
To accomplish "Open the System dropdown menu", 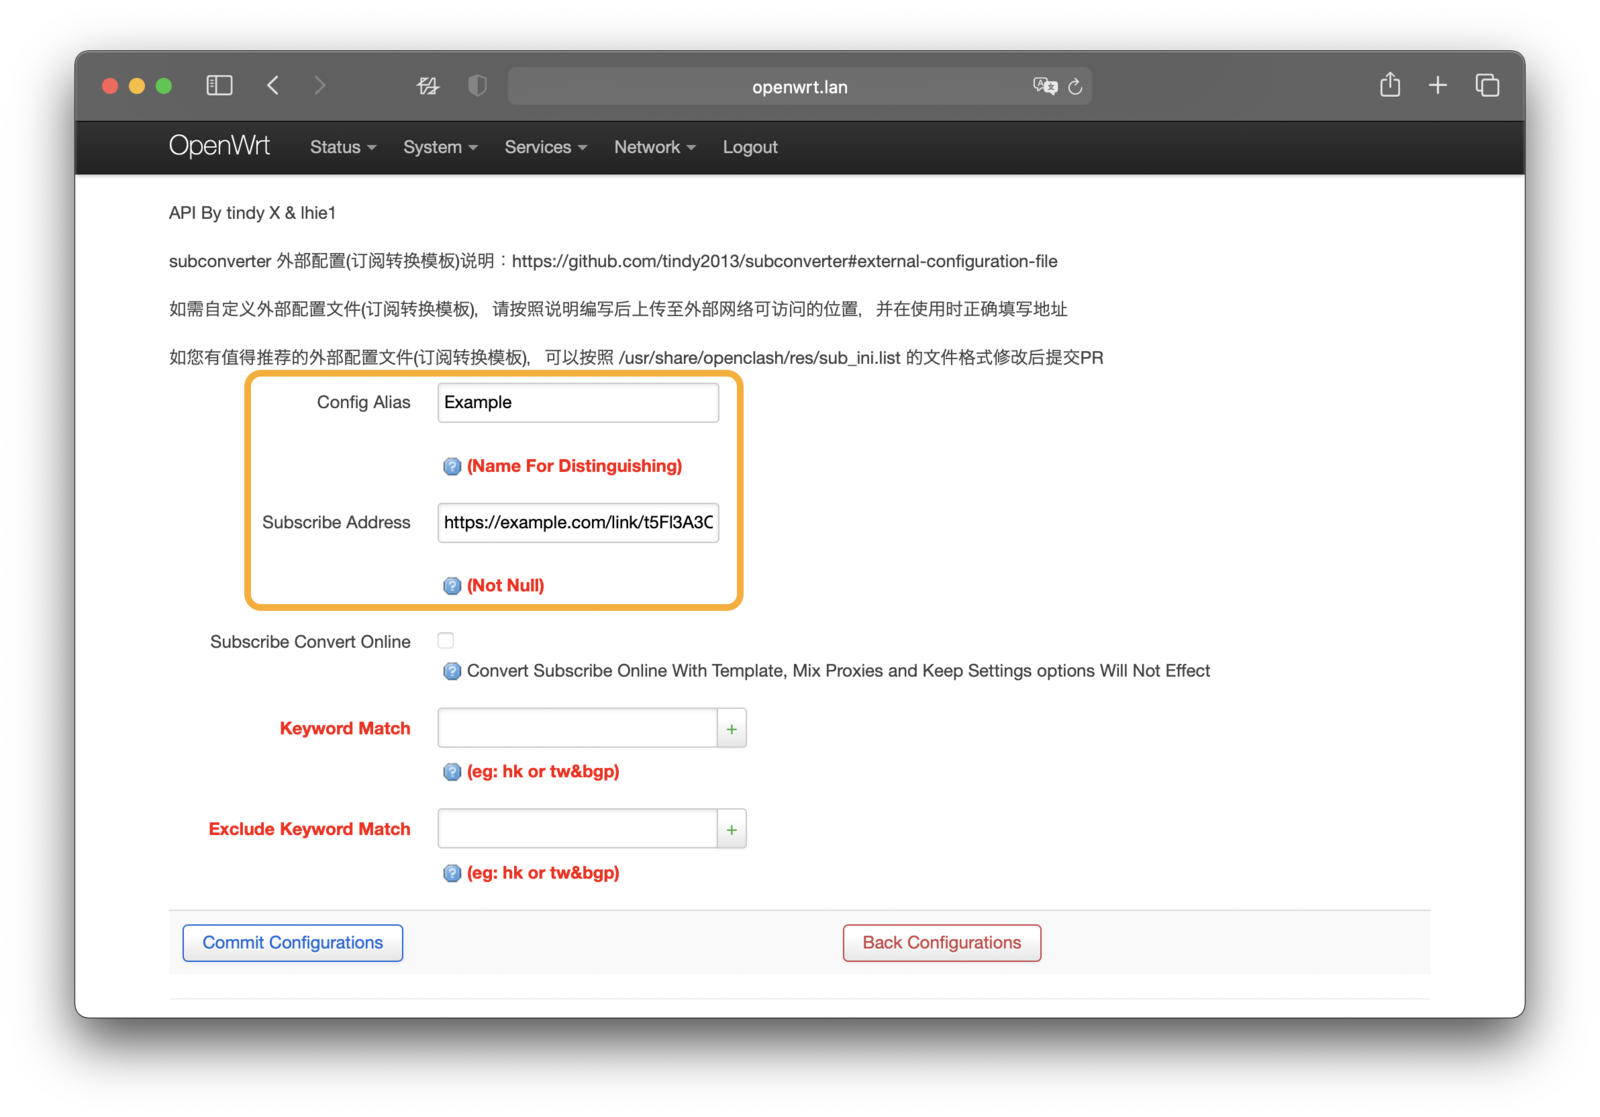I will (x=440, y=147).
